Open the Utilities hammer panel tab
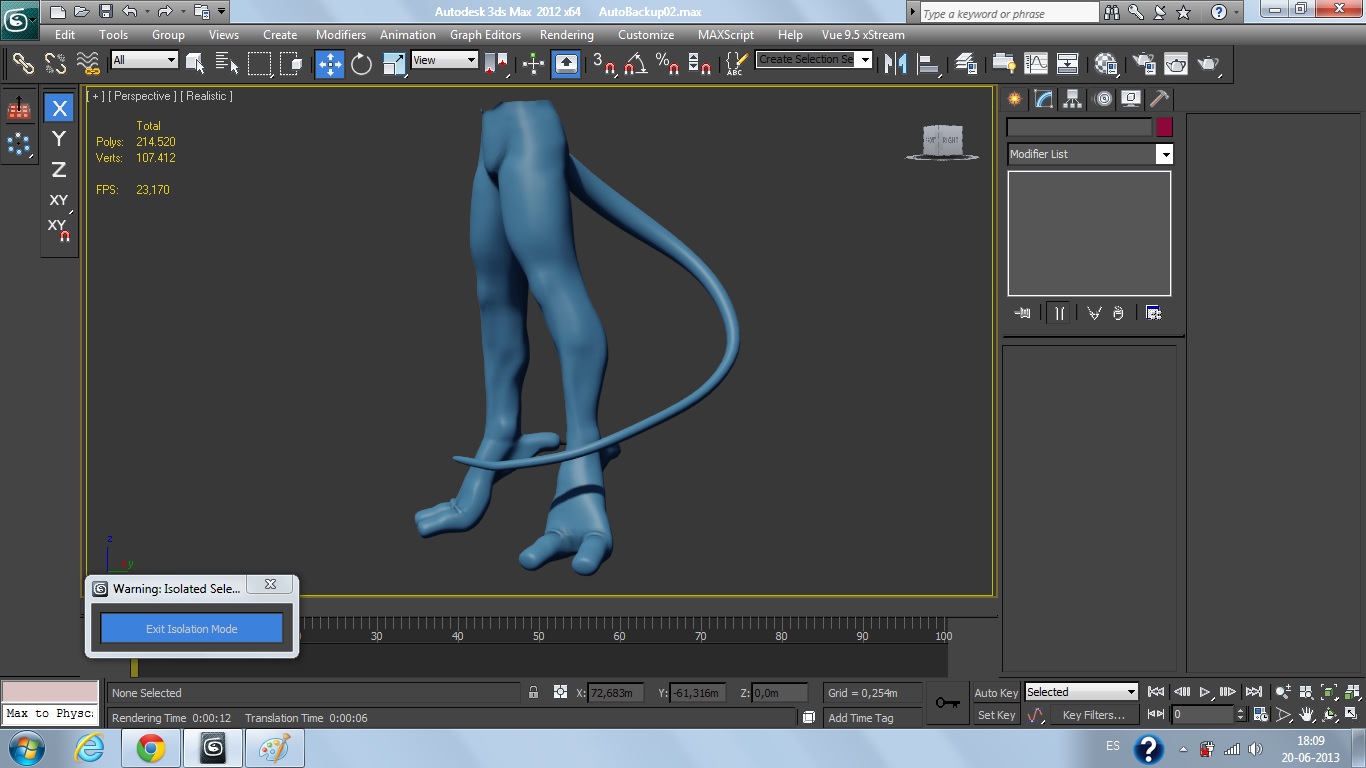Image resolution: width=1366 pixels, height=768 pixels. coord(1159,99)
